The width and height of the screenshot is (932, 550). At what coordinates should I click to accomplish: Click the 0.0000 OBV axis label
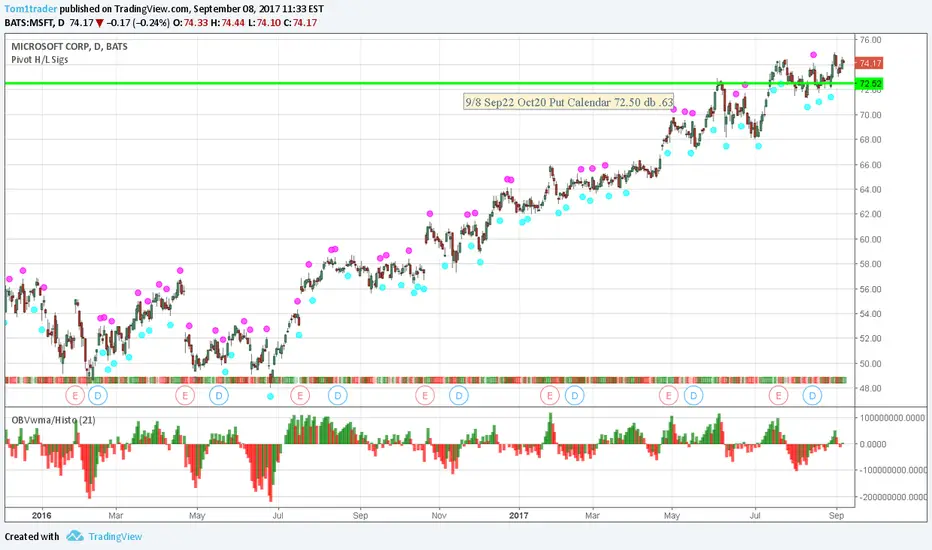click(x=873, y=444)
